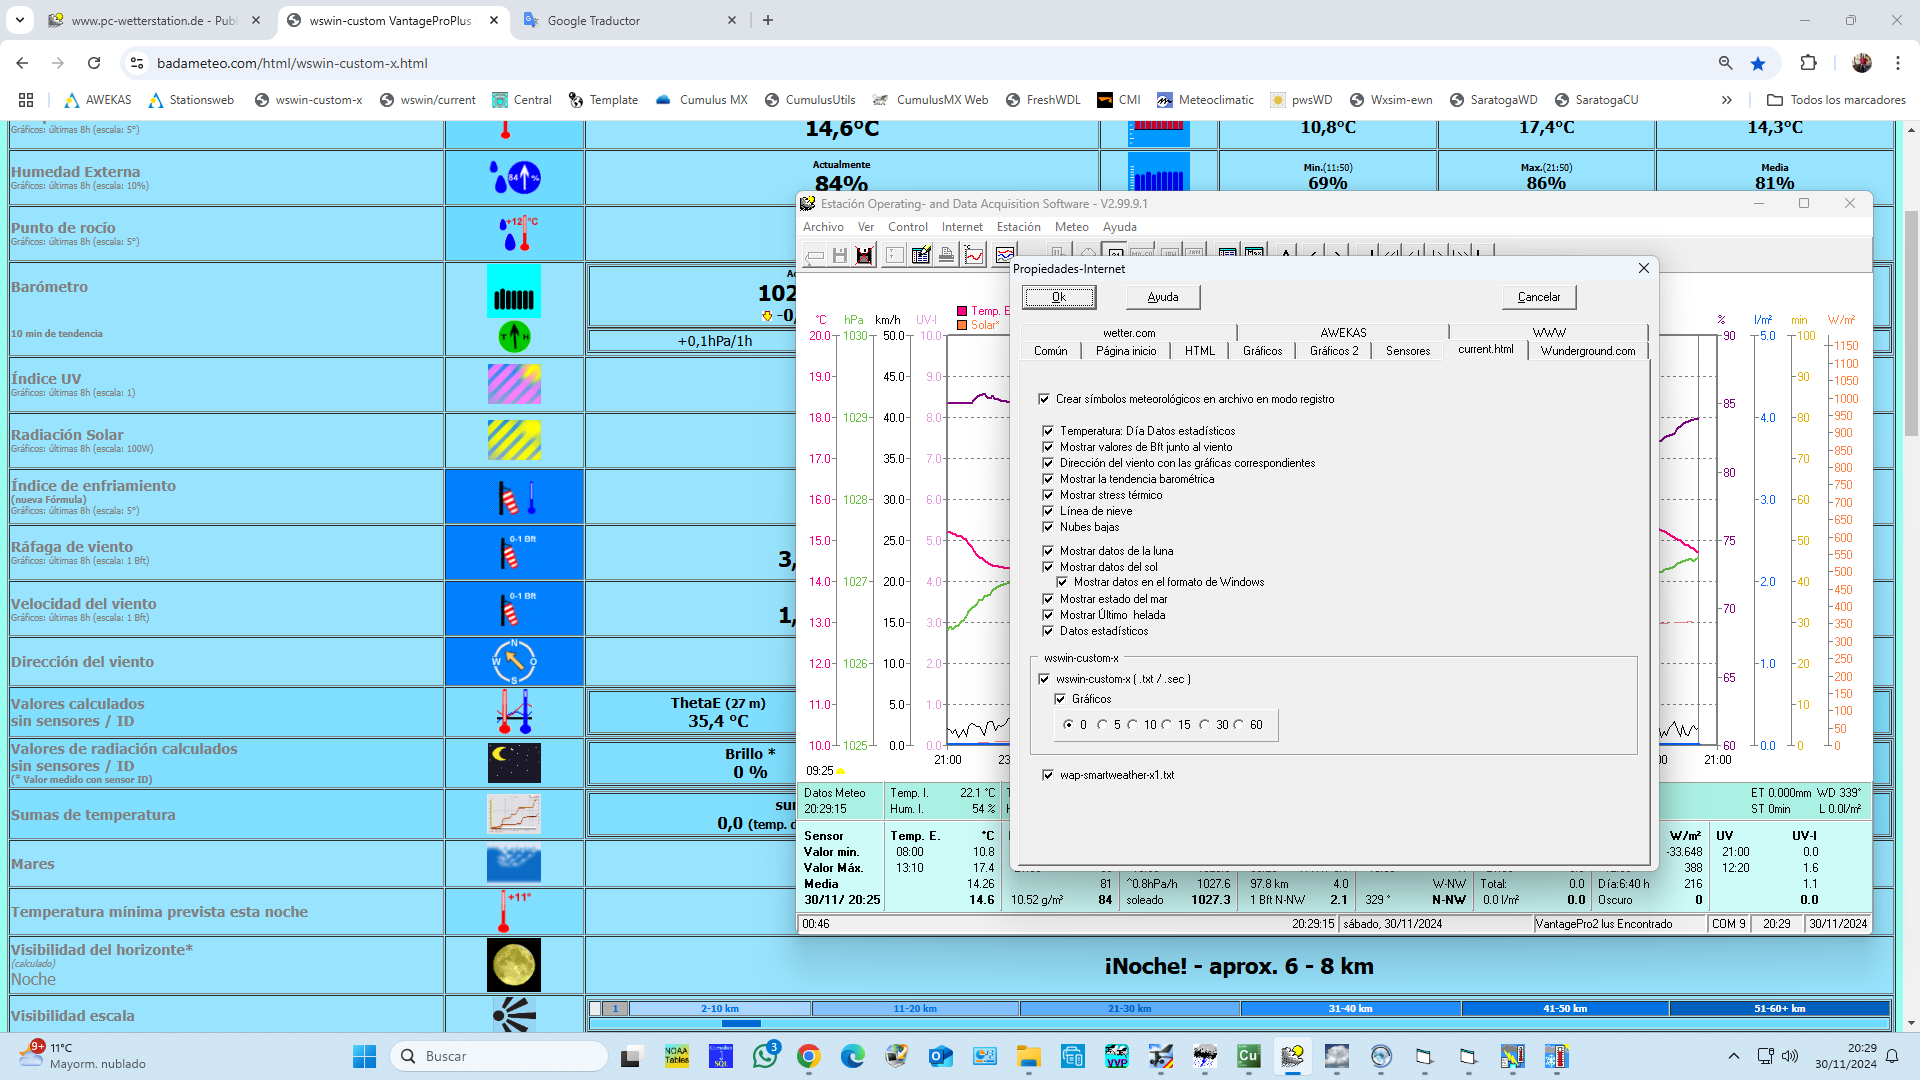Open the Estación menu
The height and width of the screenshot is (1080, 1920).
coord(1018,227)
